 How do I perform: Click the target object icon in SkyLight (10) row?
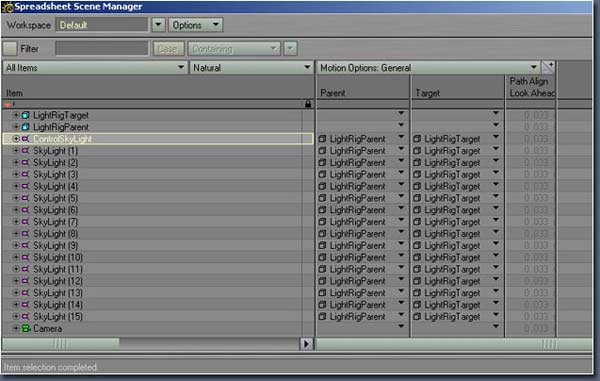(x=417, y=257)
